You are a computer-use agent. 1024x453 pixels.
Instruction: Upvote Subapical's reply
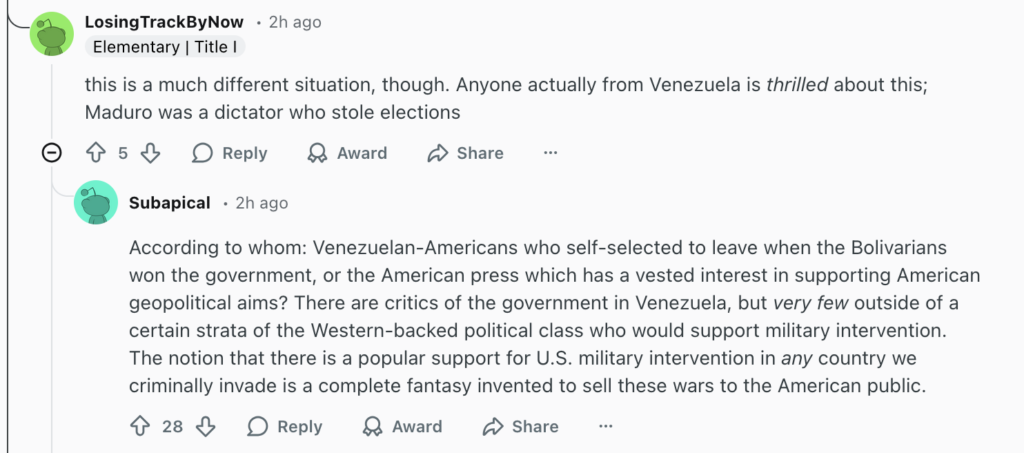point(140,427)
